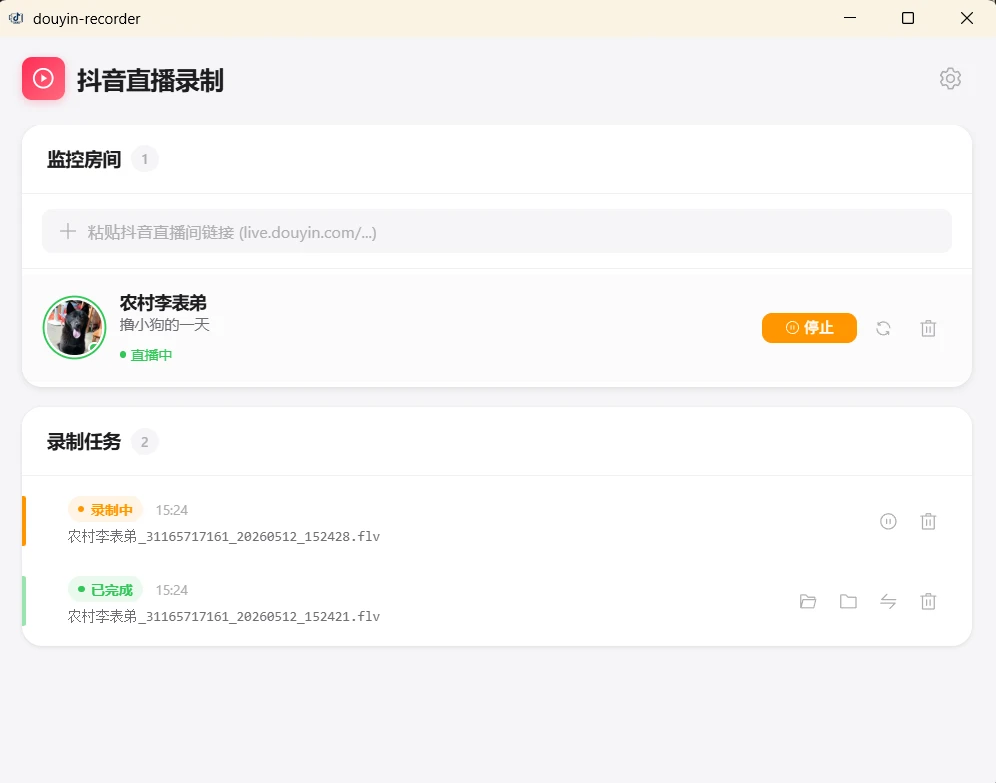Refresh the 农村李表弟 room status

point(883,328)
